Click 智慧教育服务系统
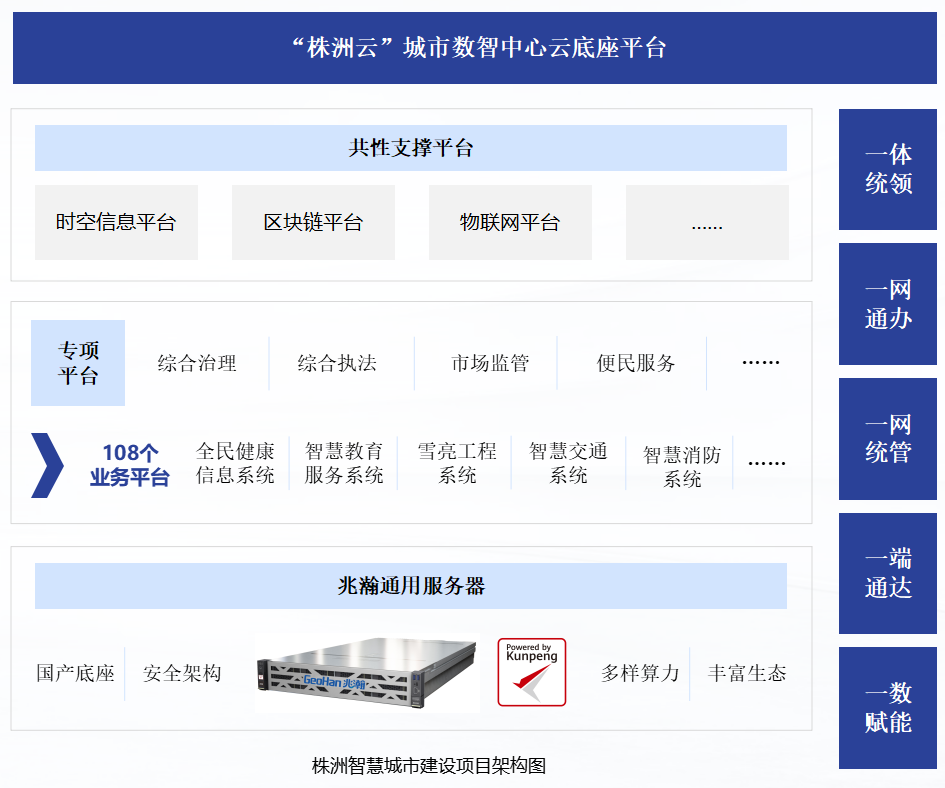The width and height of the screenshot is (945, 788). (x=344, y=463)
